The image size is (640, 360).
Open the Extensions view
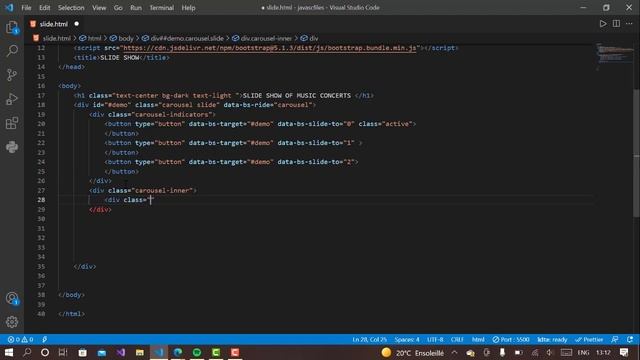12,123
